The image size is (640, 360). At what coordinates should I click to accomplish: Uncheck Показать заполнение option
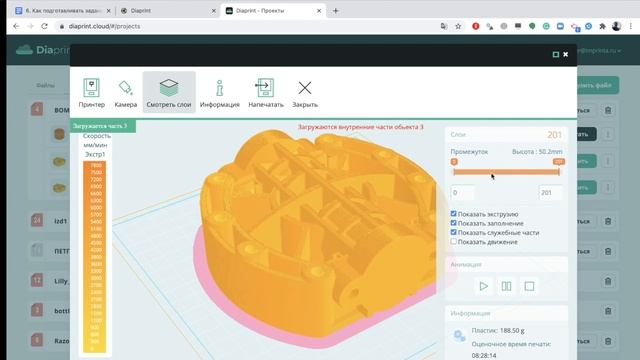(453, 223)
